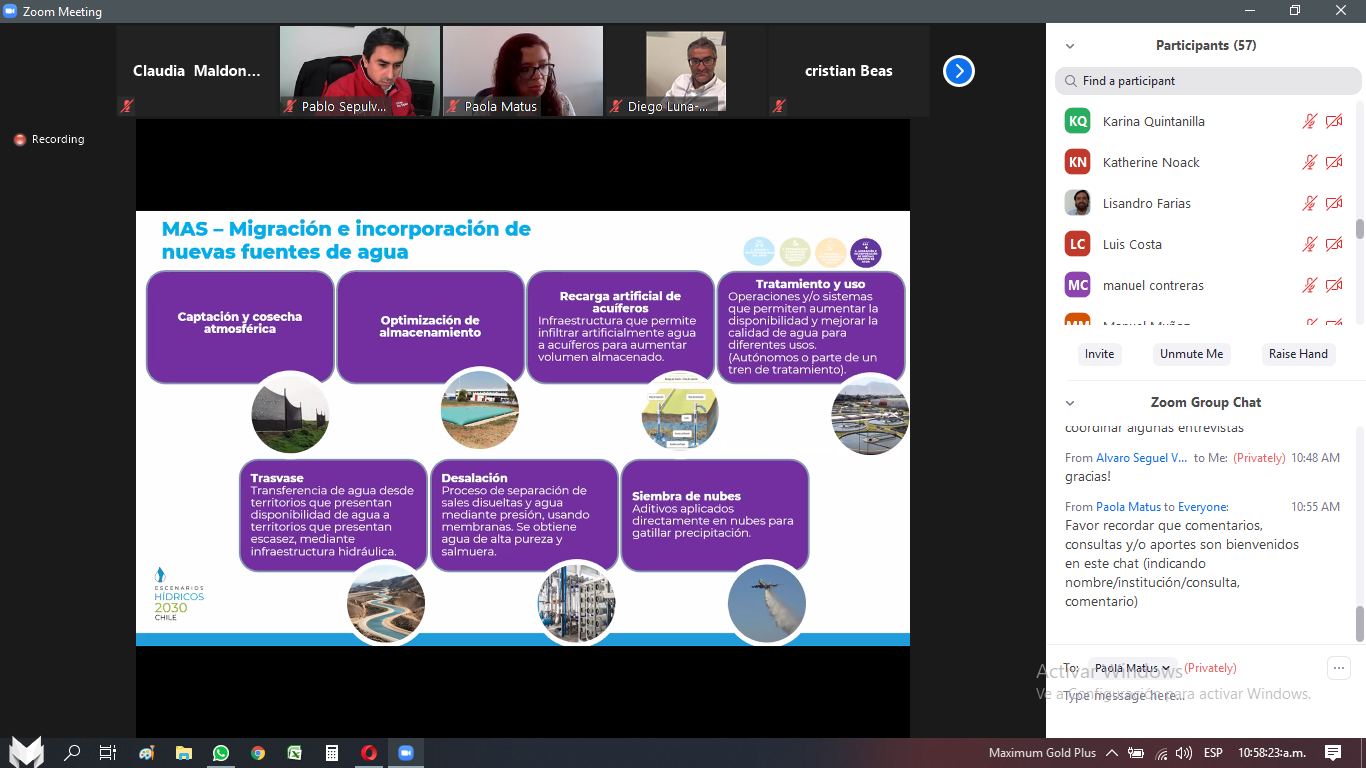1366x768 pixels.
Task: Click the Unmute Me button
Action: point(1191,354)
